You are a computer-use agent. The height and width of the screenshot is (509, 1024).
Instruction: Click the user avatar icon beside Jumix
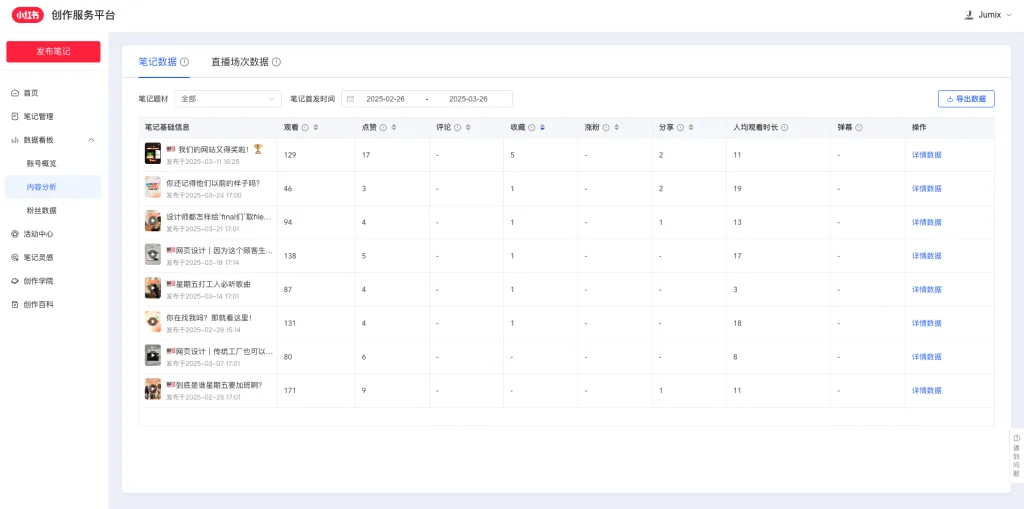pyautogui.click(x=969, y=15)
